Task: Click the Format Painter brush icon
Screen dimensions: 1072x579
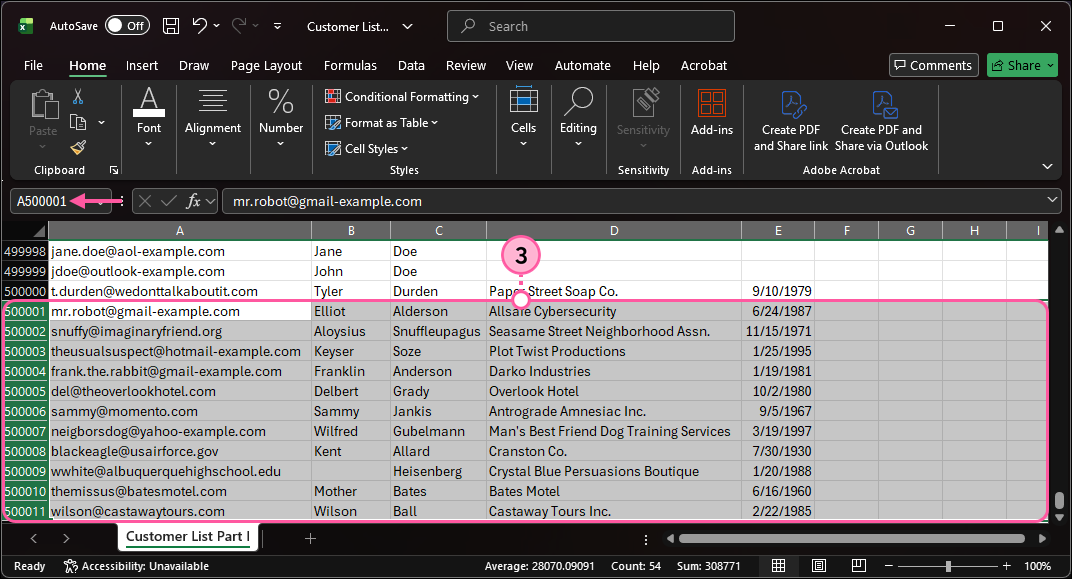Action: point(79,147)
